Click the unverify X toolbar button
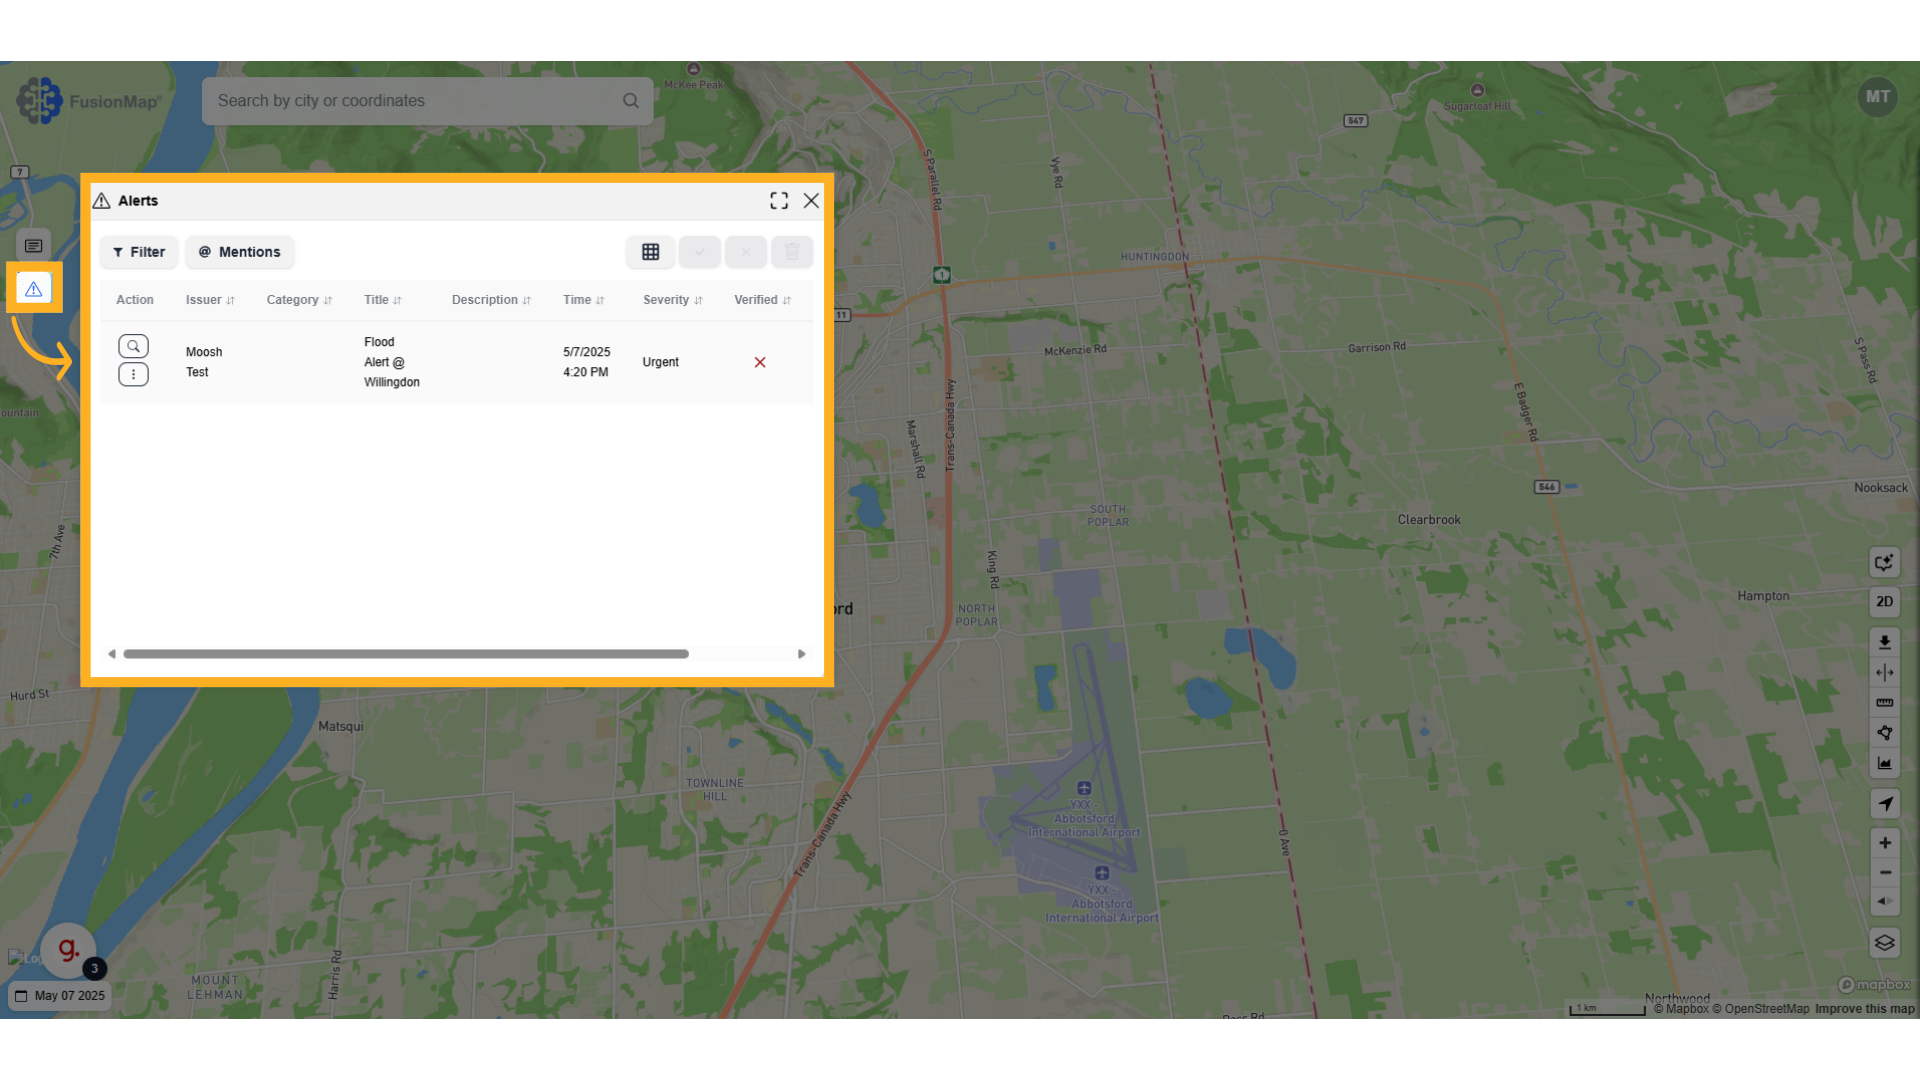 (x=746, y=252)
